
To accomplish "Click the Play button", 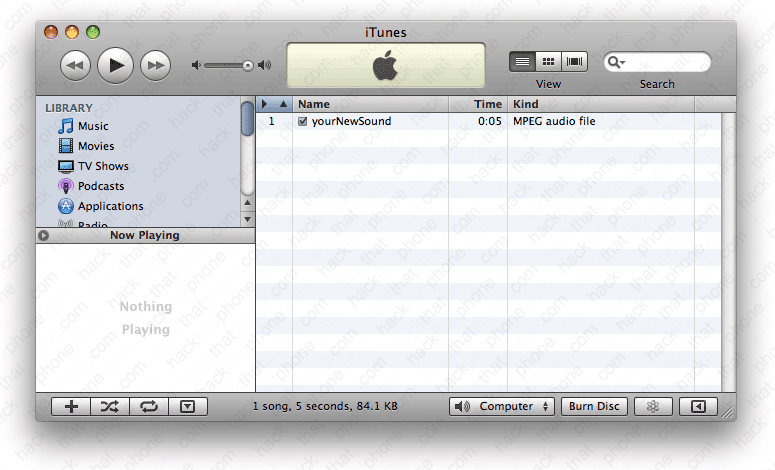I will pos(116,65).
